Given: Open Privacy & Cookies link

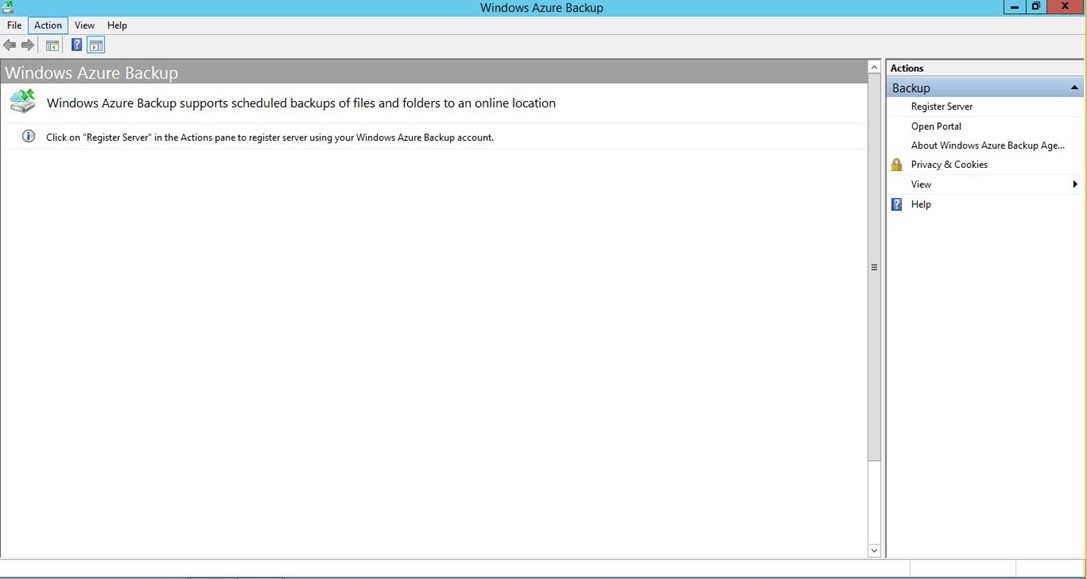Looking at the screenshot, I should coord(949,164).
